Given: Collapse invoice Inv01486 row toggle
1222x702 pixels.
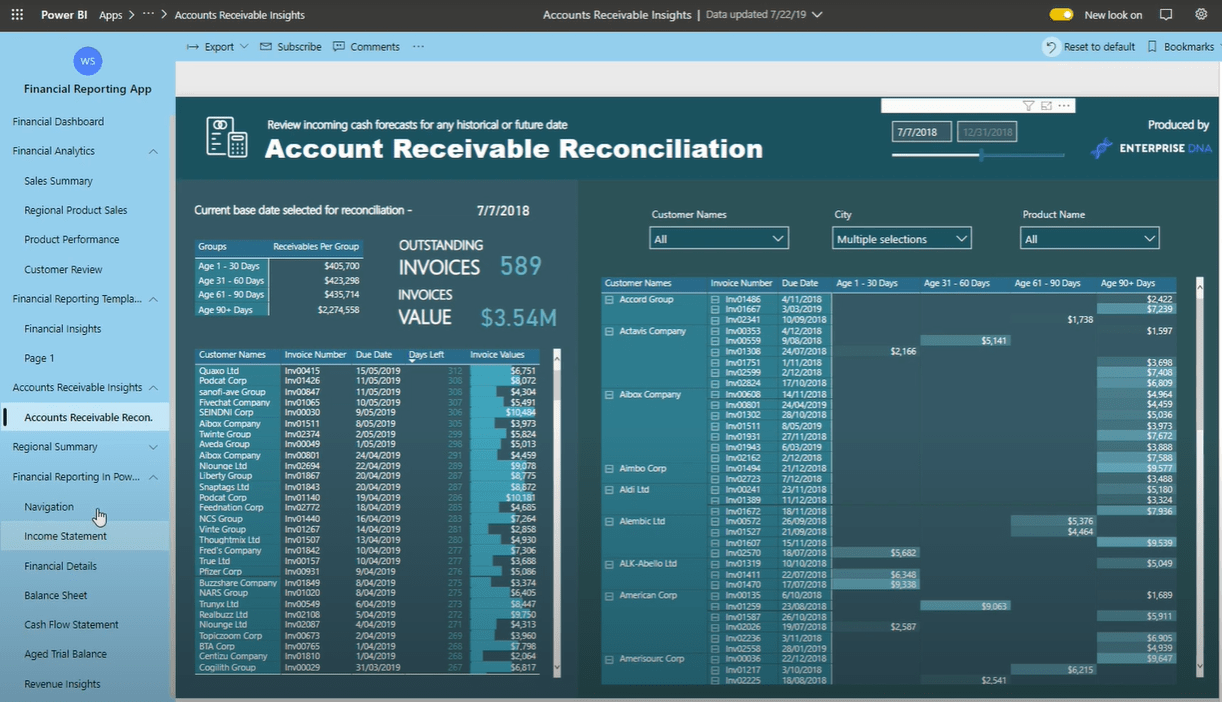Looking at the screenshot, I should point(715,300).
